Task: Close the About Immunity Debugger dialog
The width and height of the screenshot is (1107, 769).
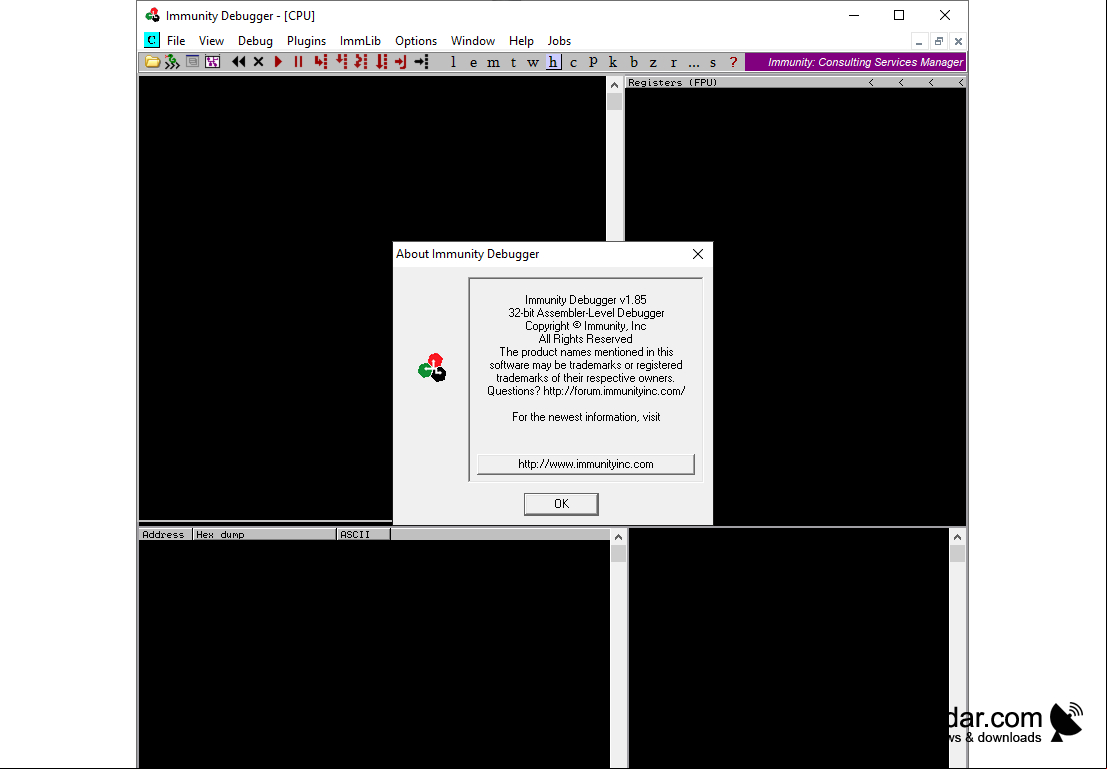Action: pos(698,254)
